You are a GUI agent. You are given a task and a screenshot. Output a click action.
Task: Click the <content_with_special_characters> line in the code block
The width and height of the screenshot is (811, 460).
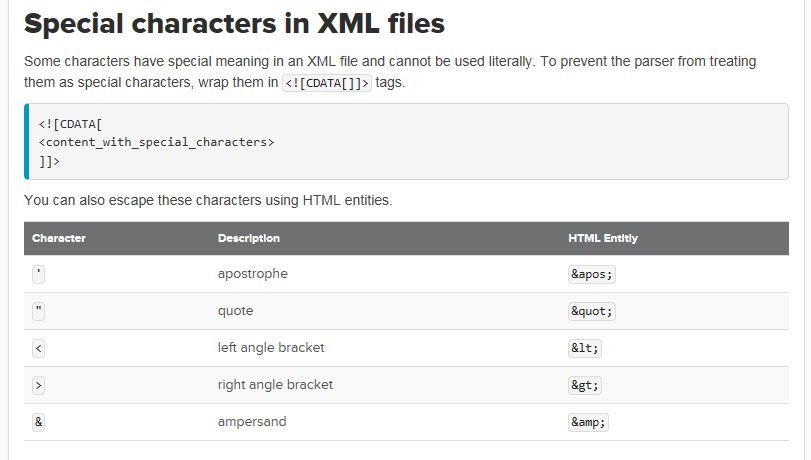[155, 142]
